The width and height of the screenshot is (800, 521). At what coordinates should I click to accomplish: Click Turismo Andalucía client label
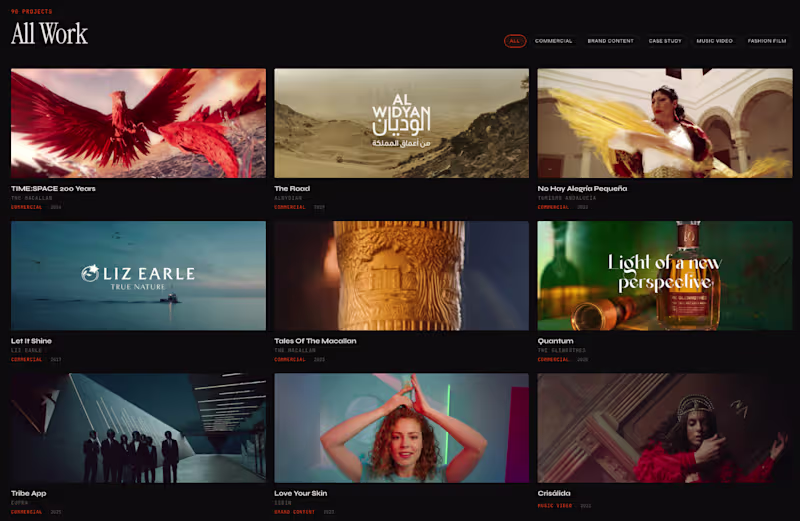pyautogui.click(x=567, y=198)
